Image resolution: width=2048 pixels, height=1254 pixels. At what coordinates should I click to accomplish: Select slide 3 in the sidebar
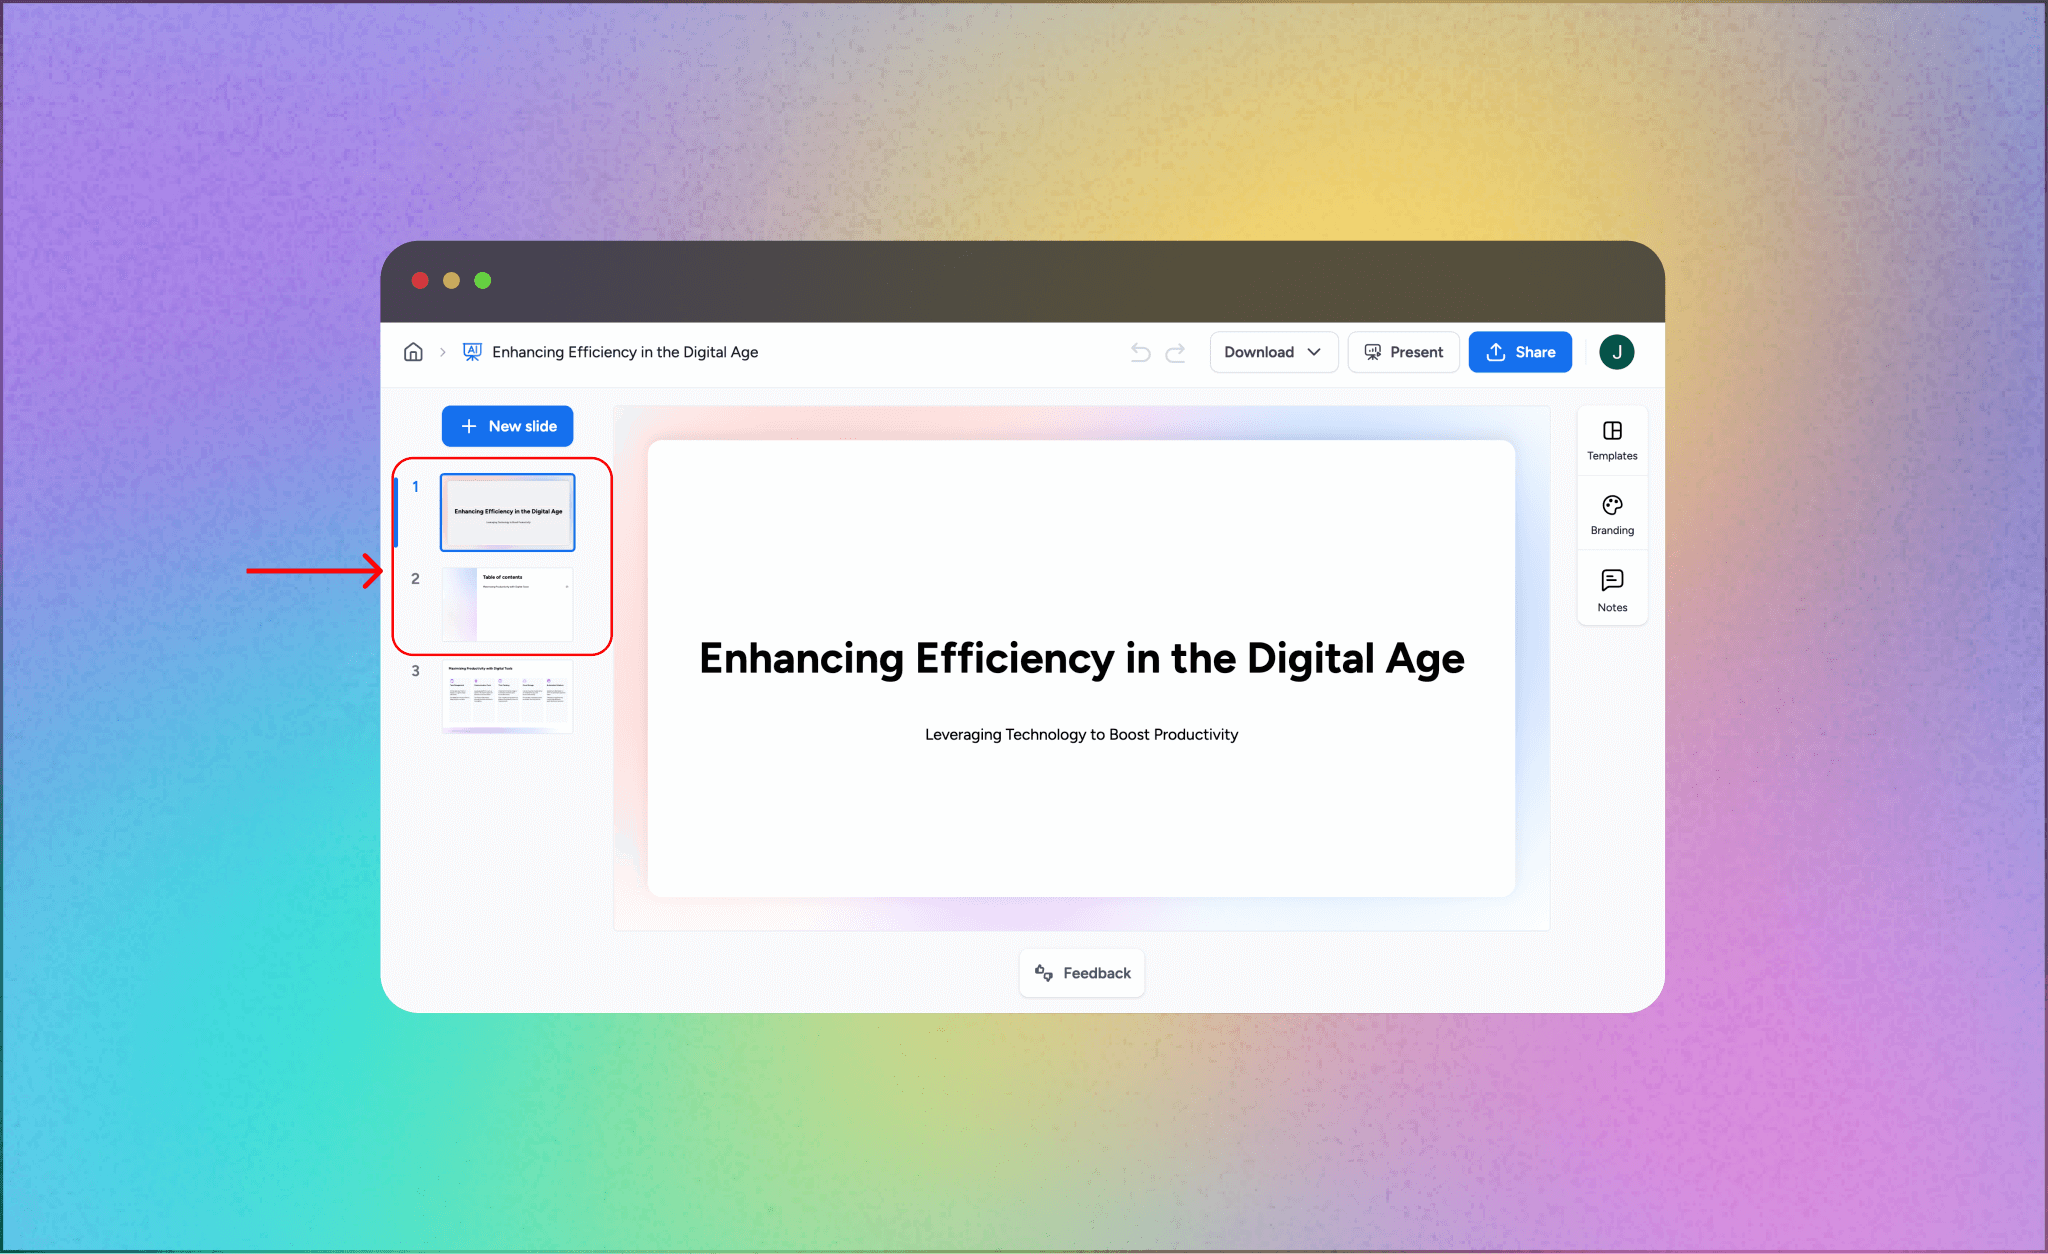coord(507,696)
